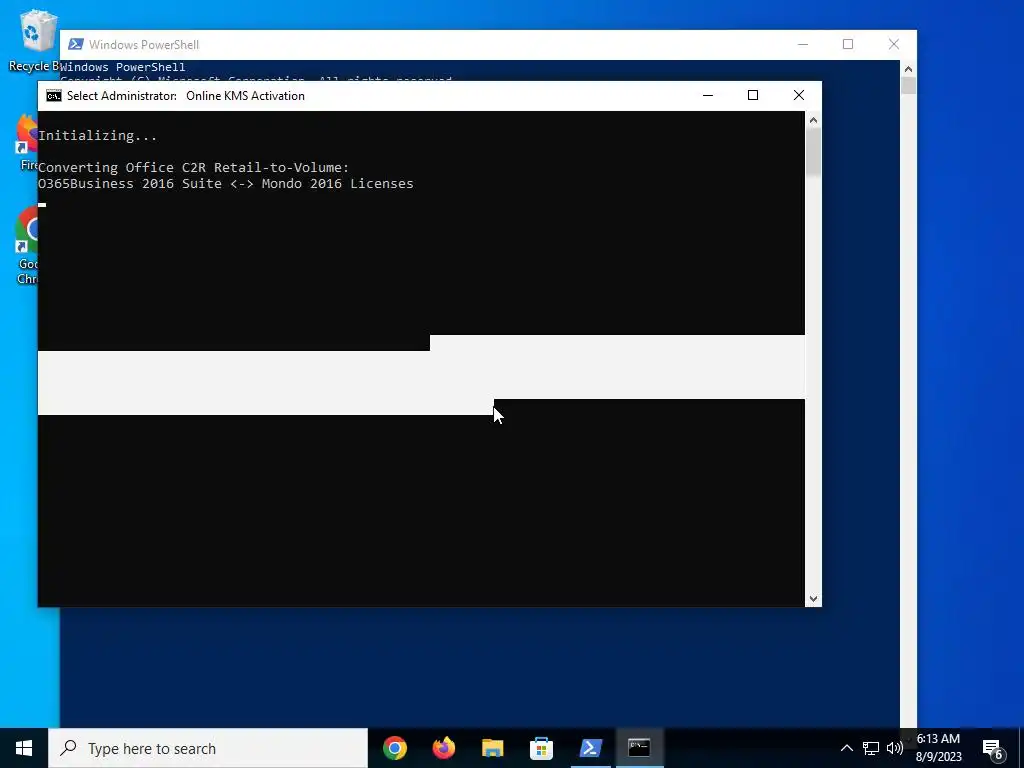Minimize the Online KMS Activation window
Viewport: 1024px width, 768px height.
(x=708, y=95)
